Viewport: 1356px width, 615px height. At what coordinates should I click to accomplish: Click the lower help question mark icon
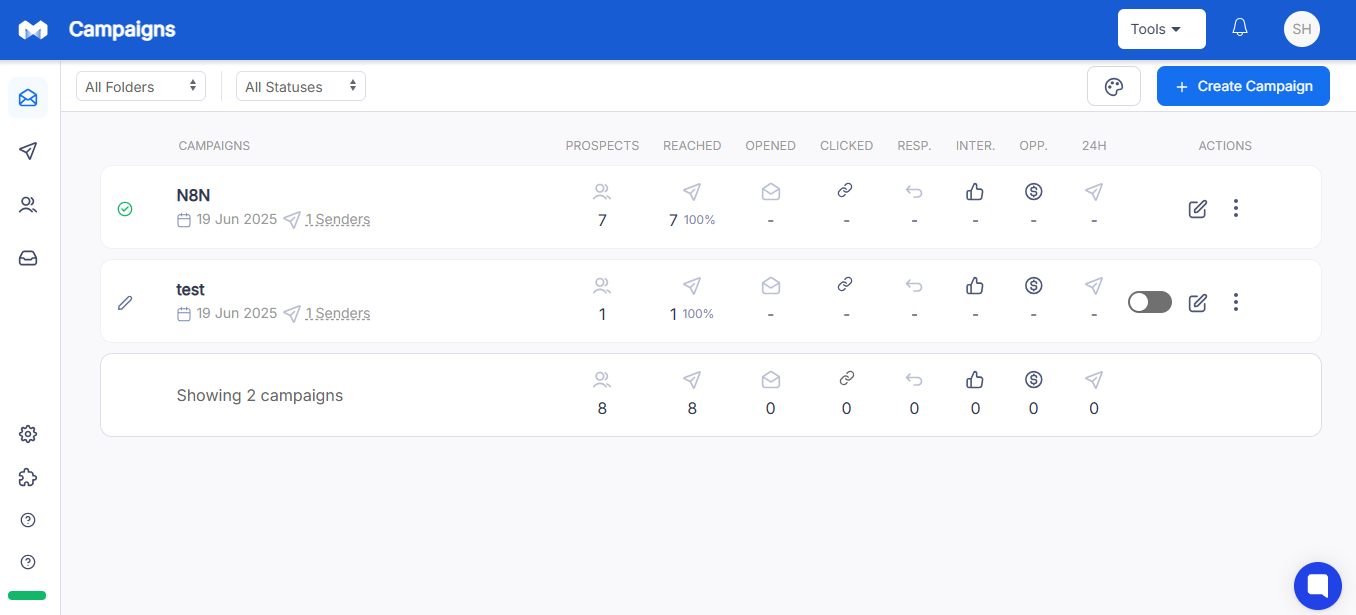point(28,562)
